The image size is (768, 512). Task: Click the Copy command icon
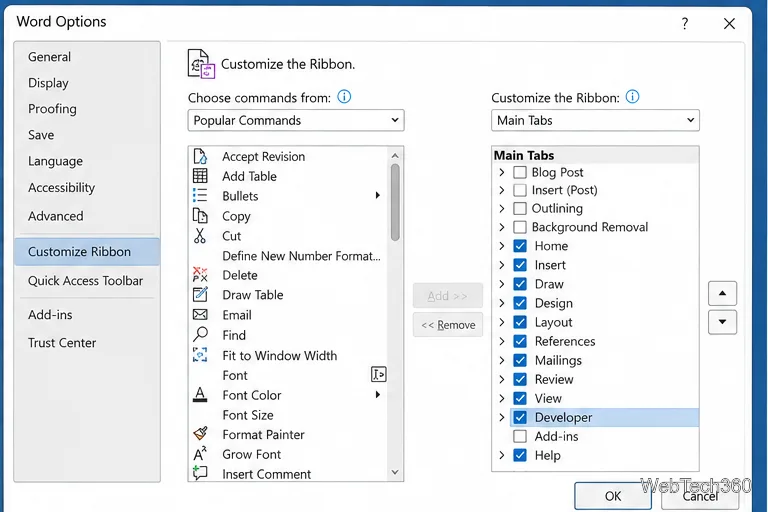click(x=200, y=216)
